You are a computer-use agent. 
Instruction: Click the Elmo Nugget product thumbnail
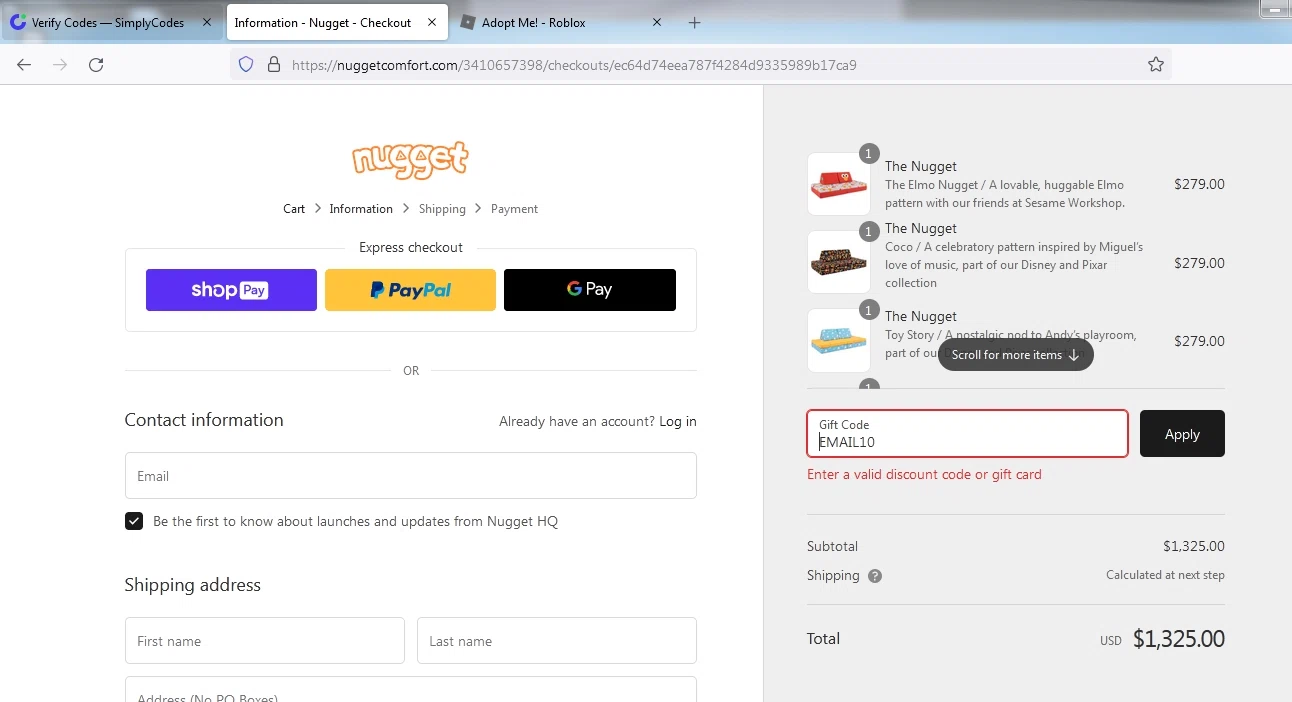click(838, 184)
